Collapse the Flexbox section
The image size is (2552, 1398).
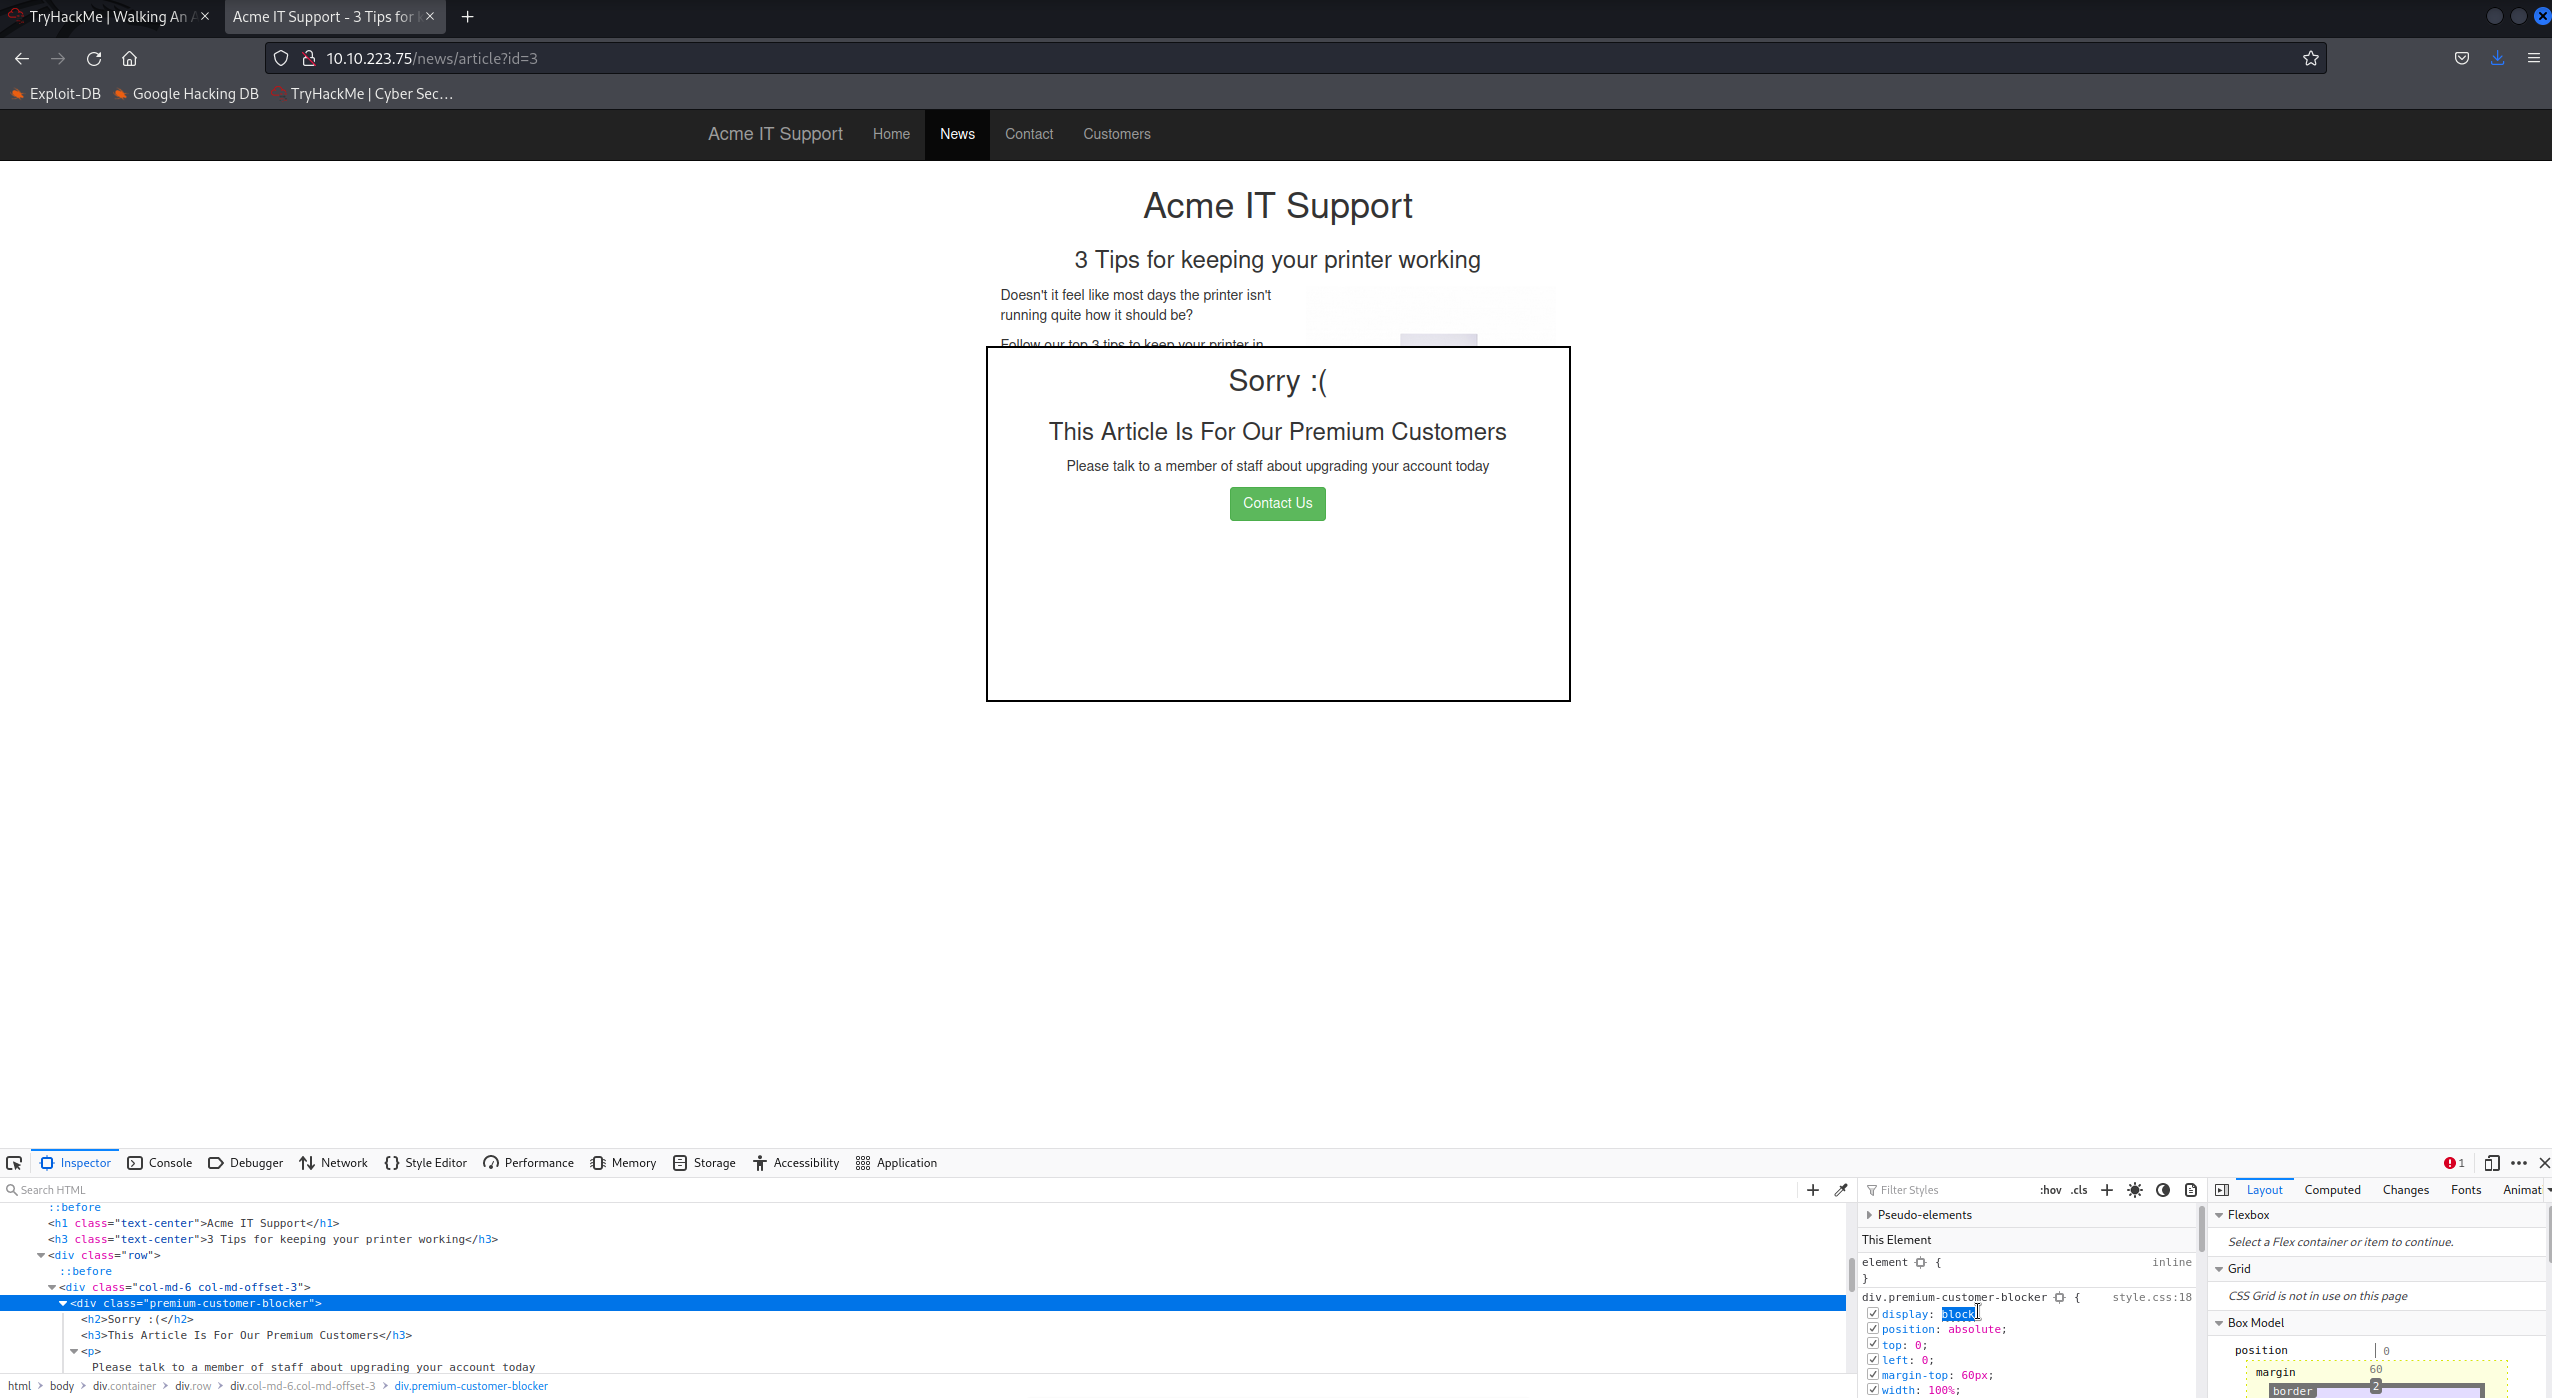pos(2219,1215)
